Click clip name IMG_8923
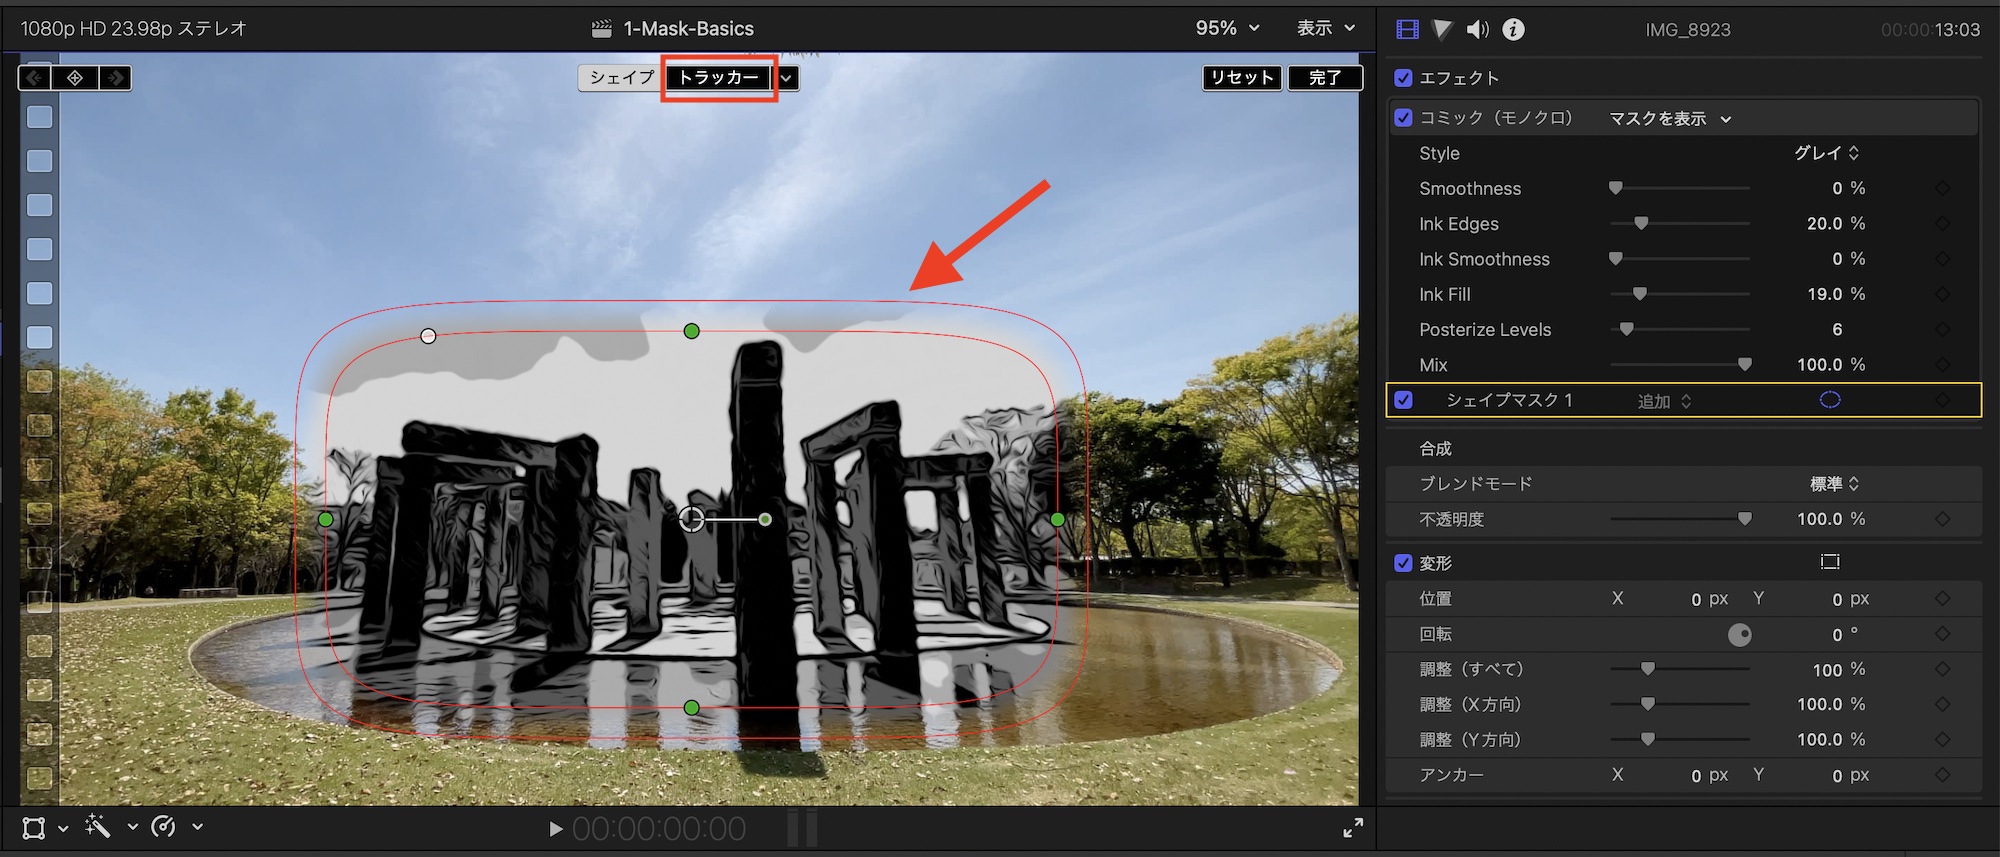 point(1688,30)
